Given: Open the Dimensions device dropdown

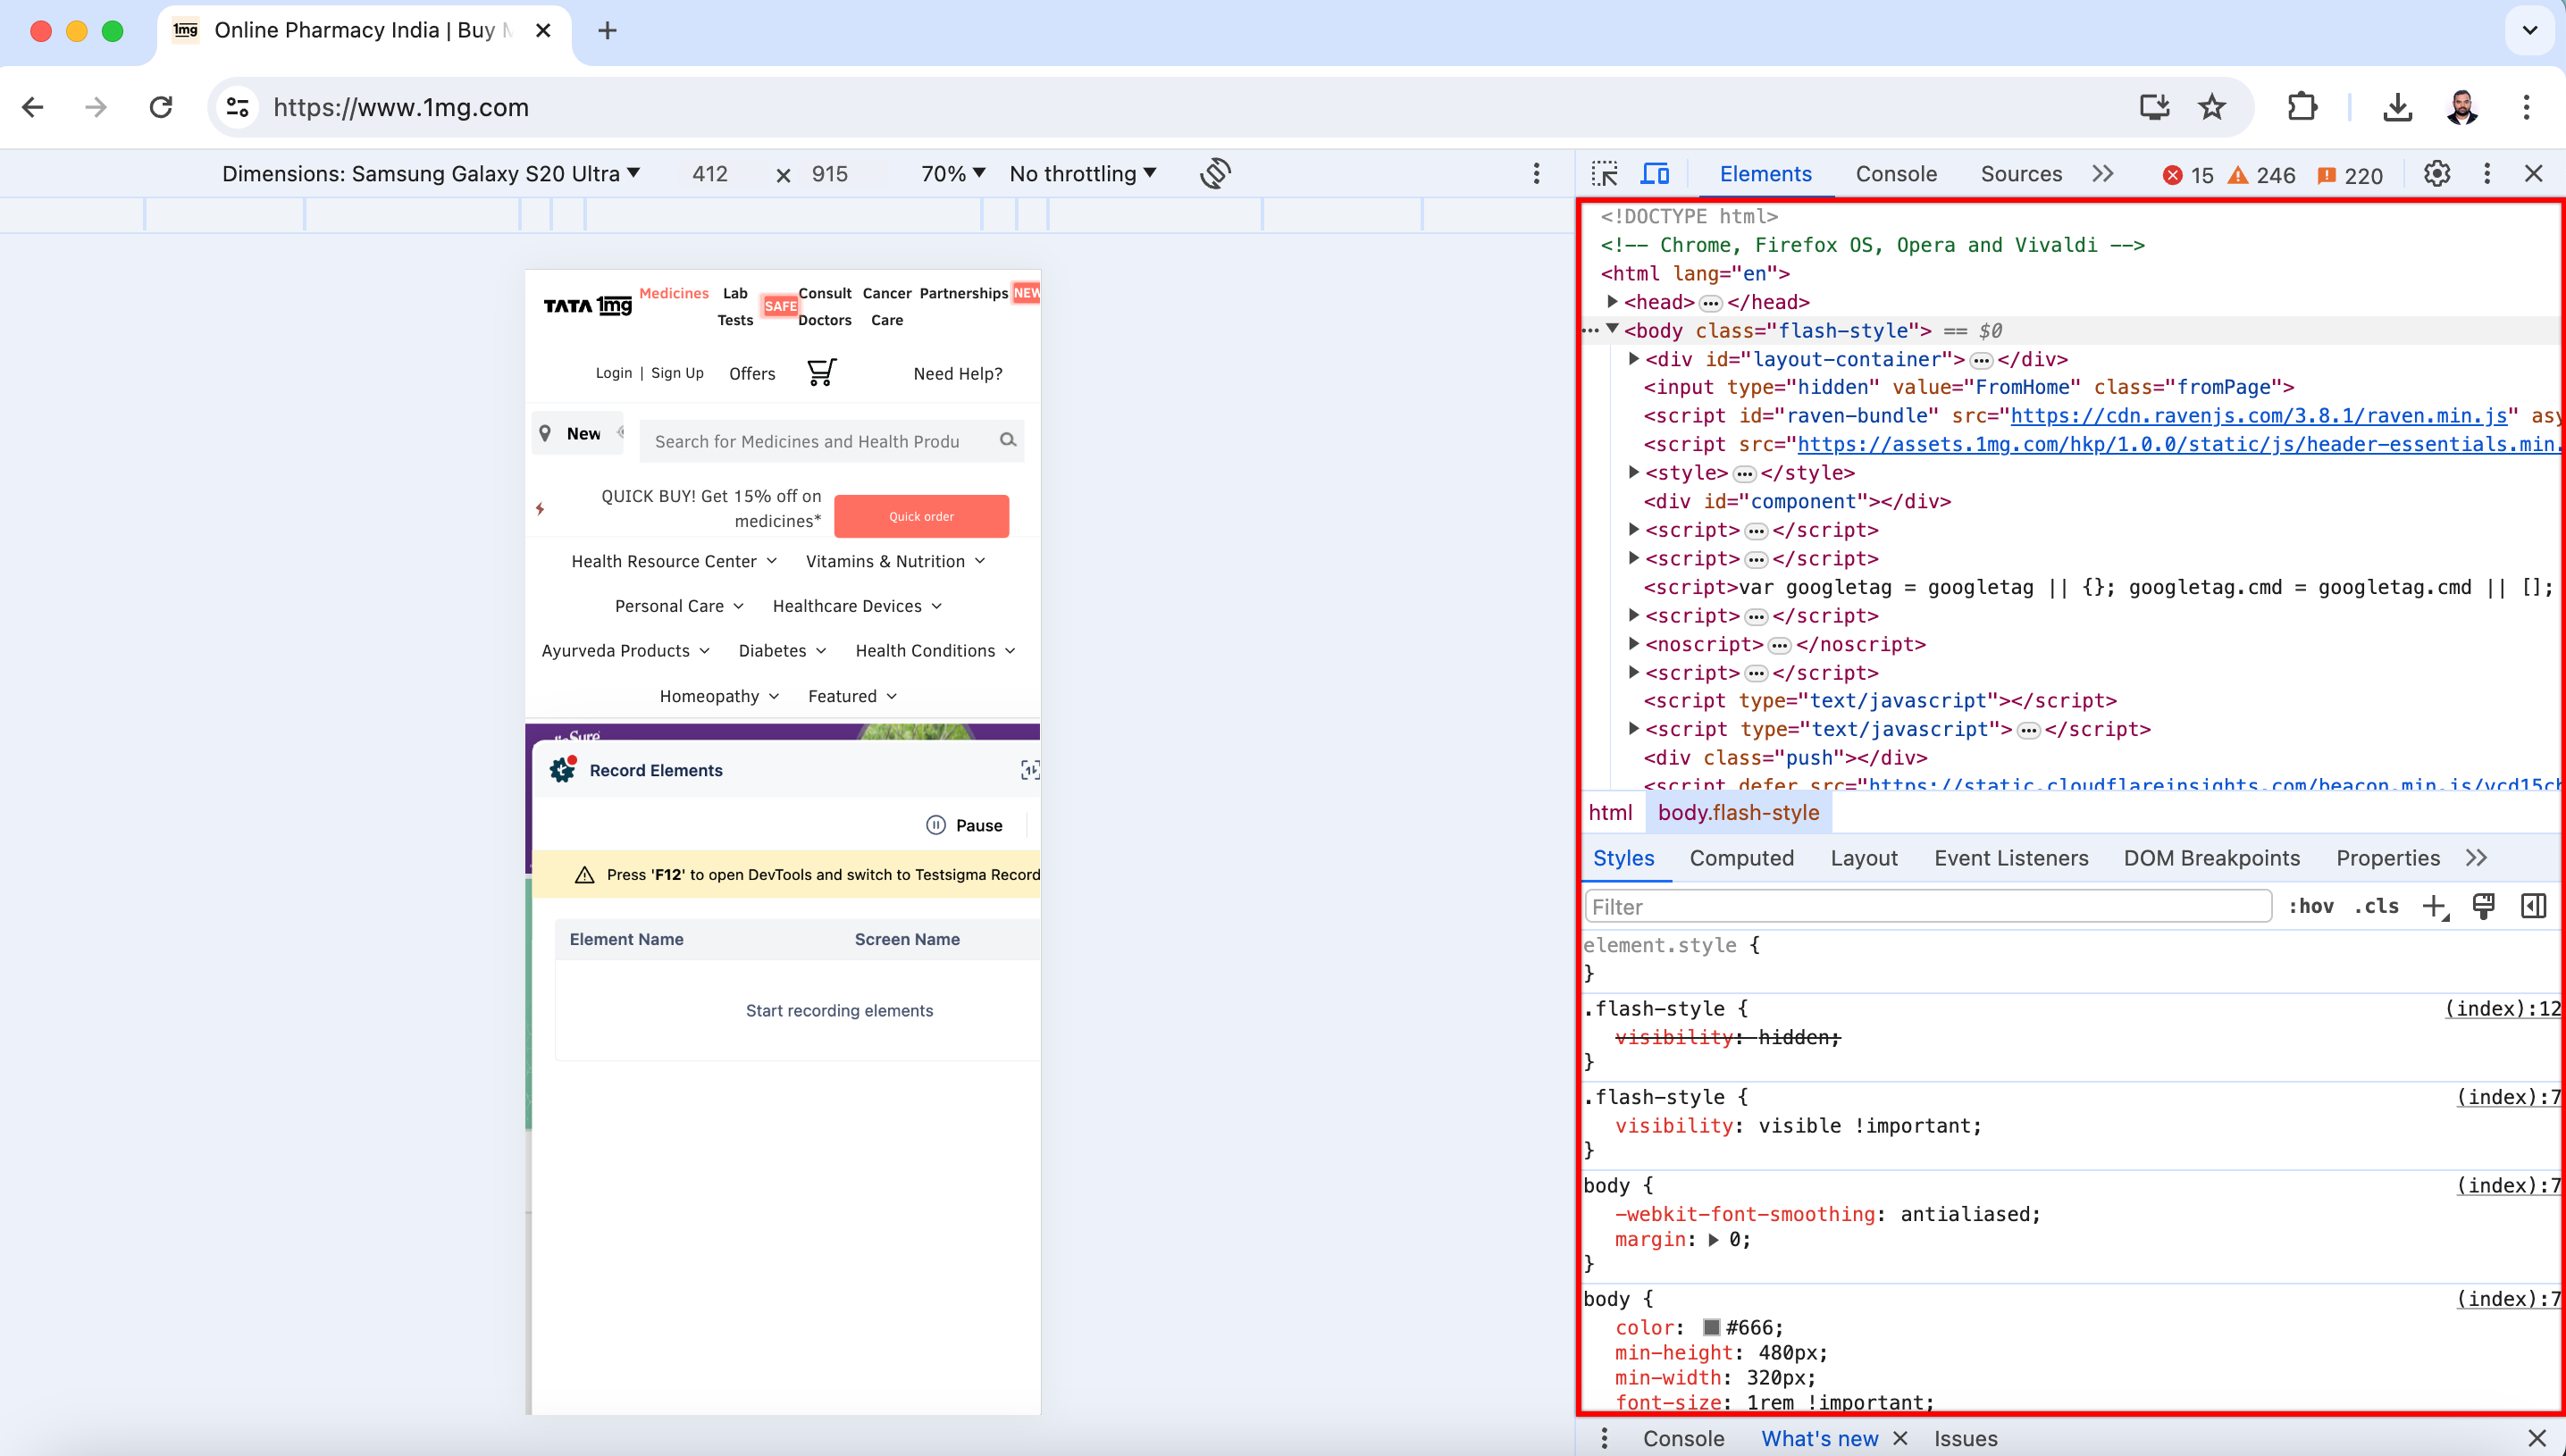Looking at the screenshot, I should click(x=431, y=174).
